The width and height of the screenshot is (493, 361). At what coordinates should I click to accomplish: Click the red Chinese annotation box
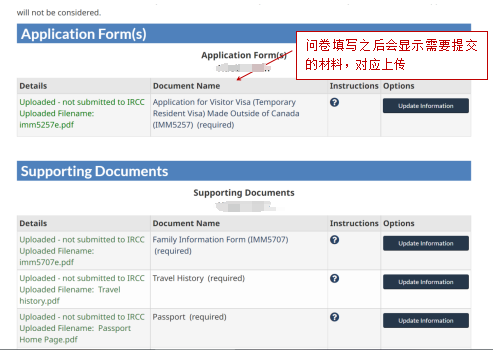(x=392, y=55)
